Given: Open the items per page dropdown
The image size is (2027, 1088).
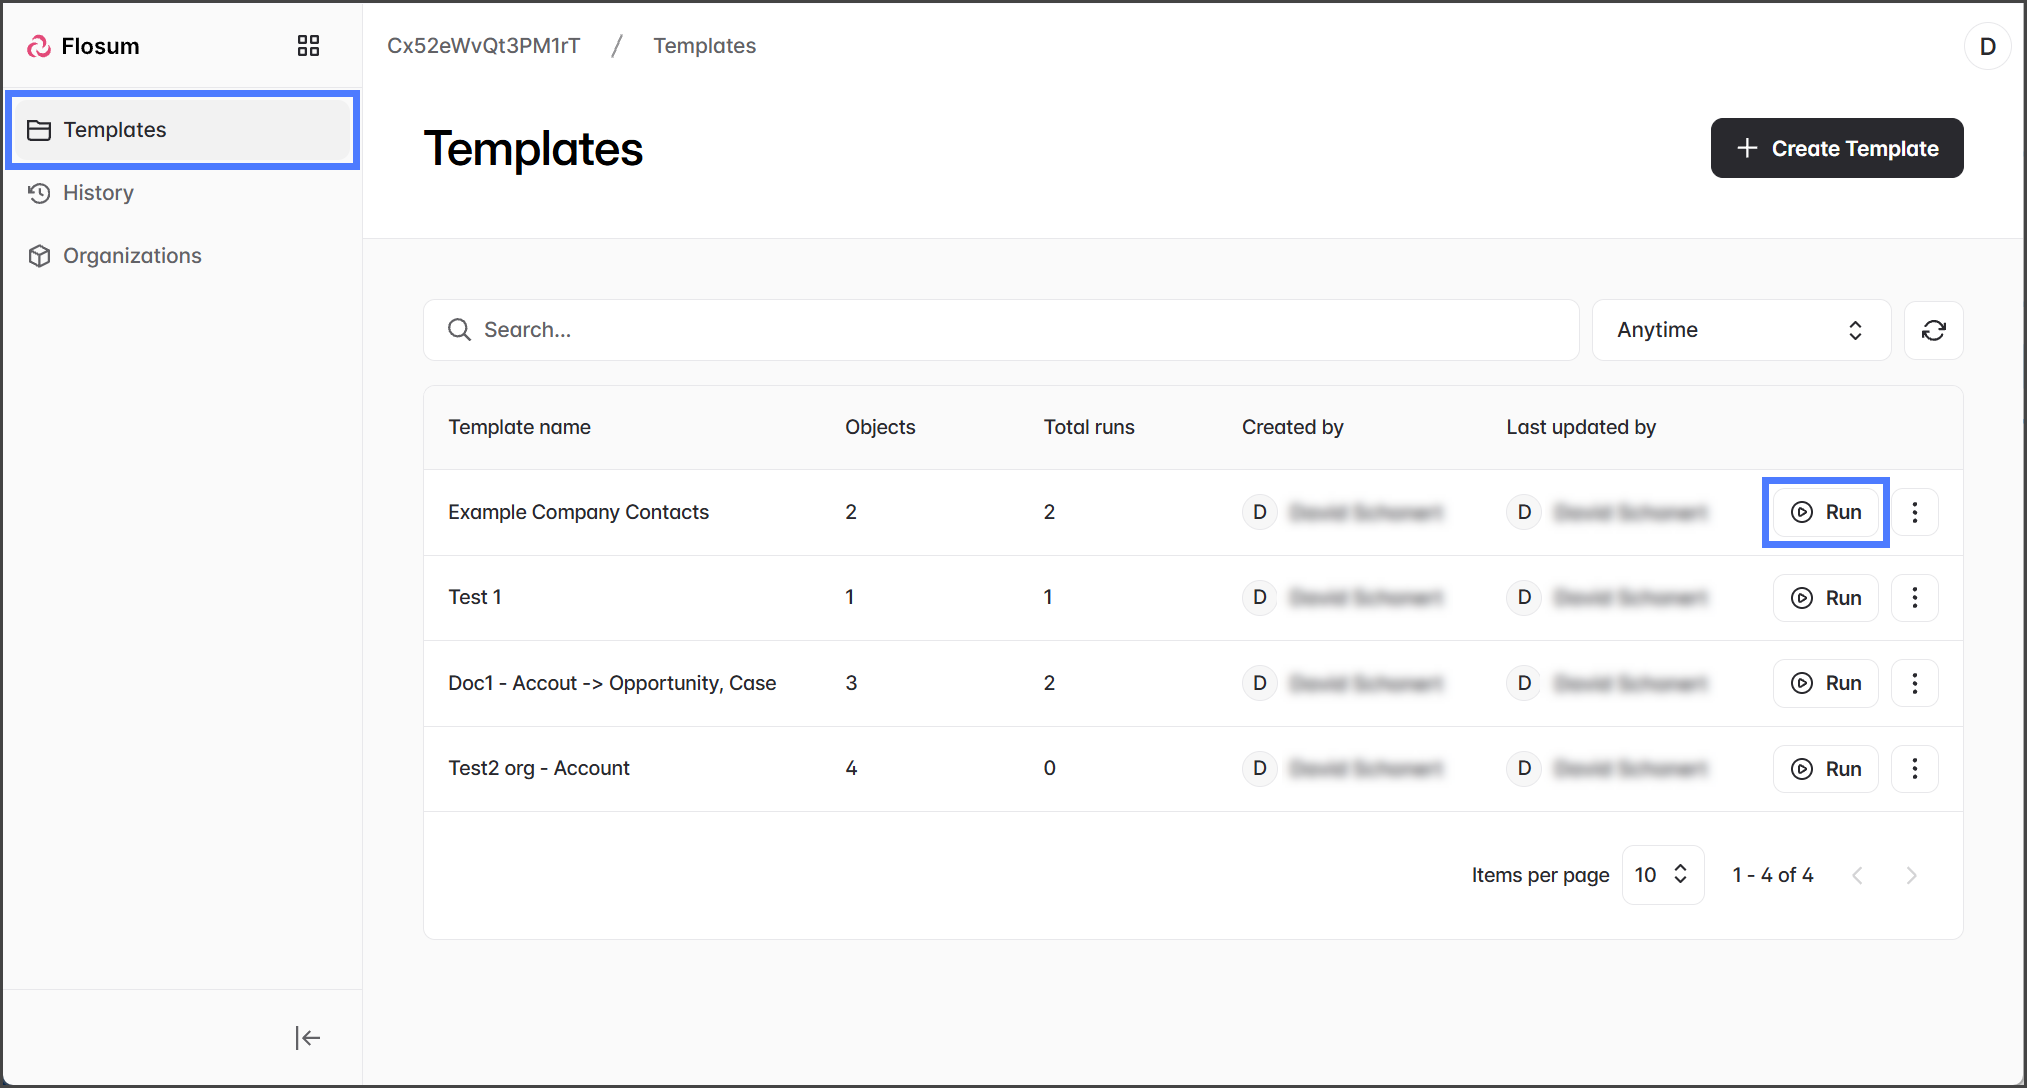Looking at the screenshot, I should 1662,875.
